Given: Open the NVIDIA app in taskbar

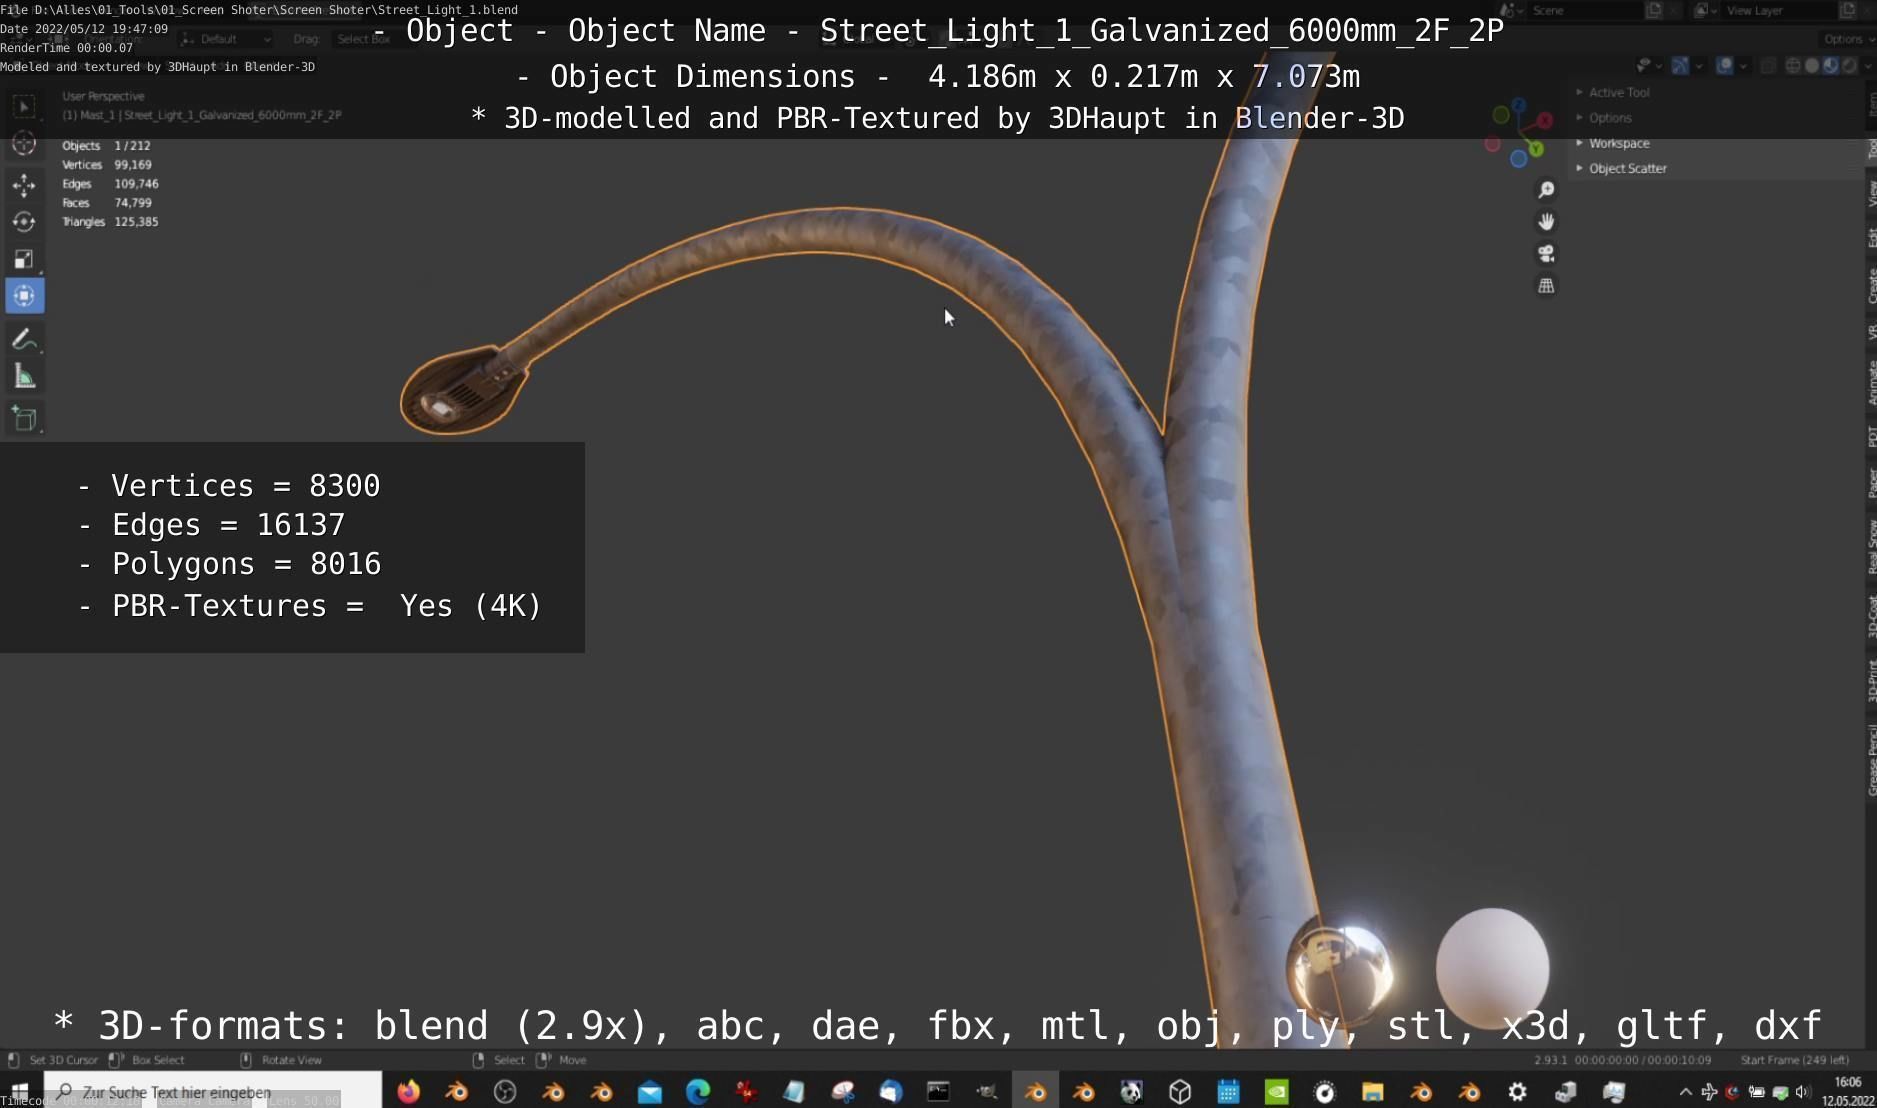Looking at the screenshot, I should click(x=1276, y=1092).
